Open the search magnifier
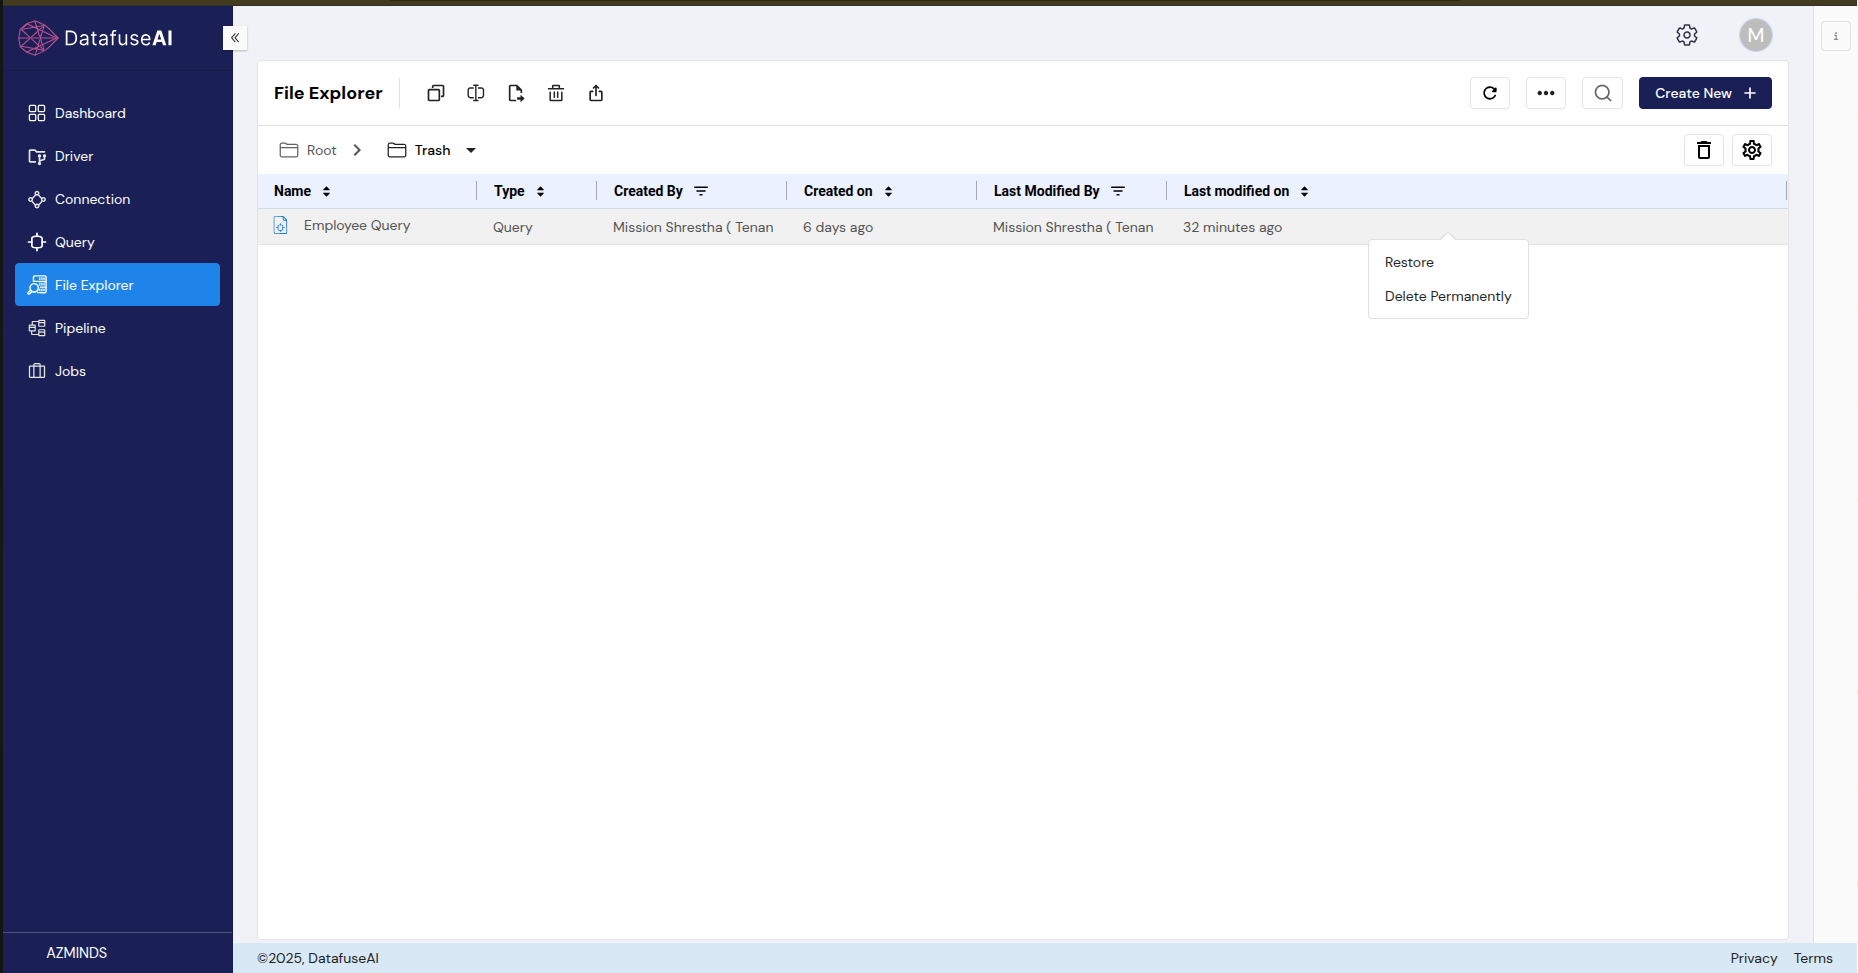Viewport: 1858px width, 973px height. point(1602,93)
